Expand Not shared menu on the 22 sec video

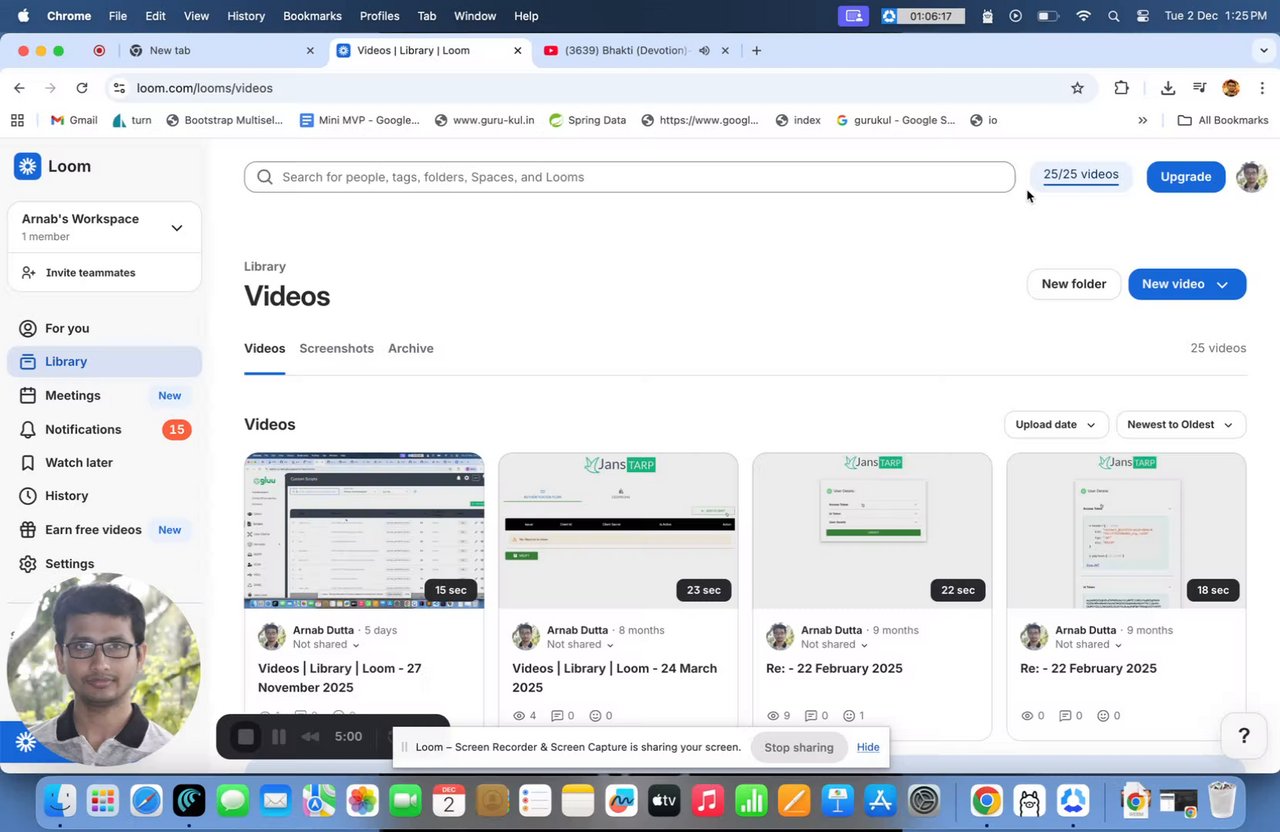point(834,645)
